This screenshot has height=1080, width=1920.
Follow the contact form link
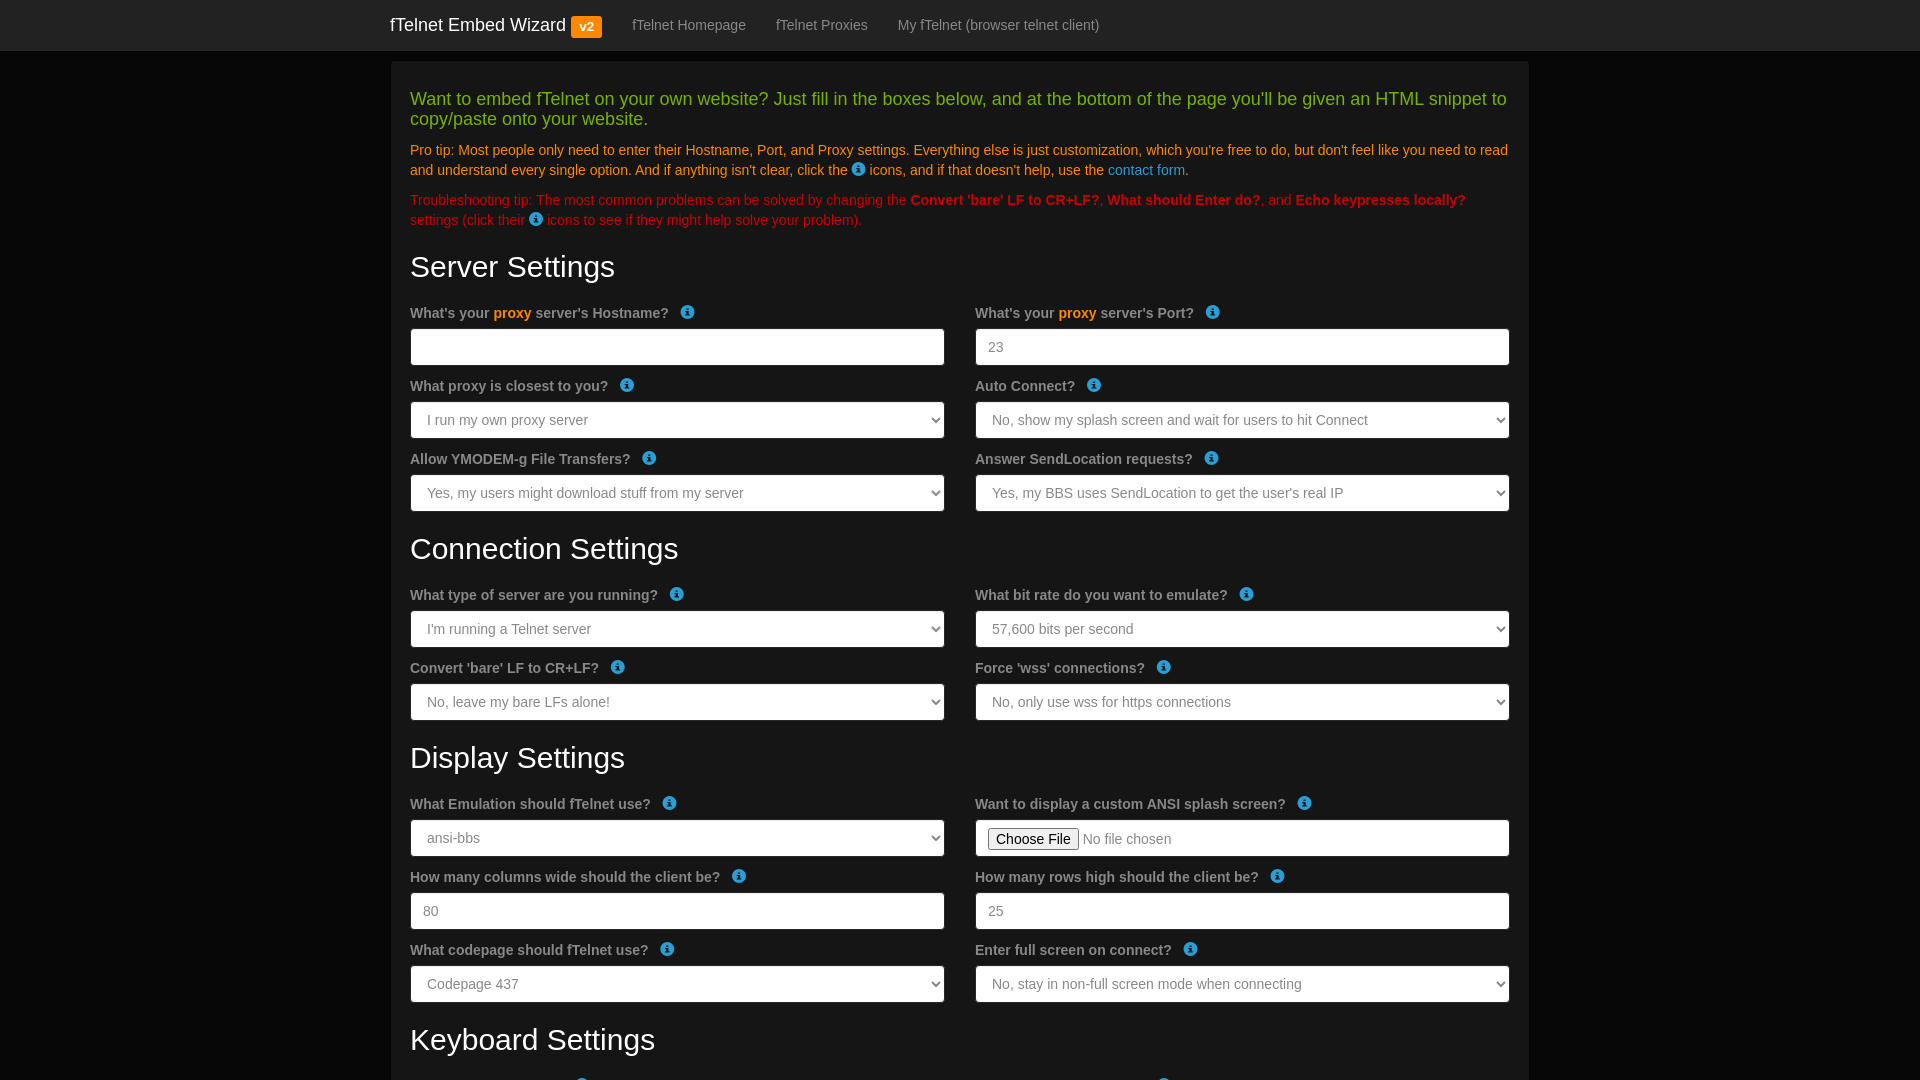(1146, 170)
